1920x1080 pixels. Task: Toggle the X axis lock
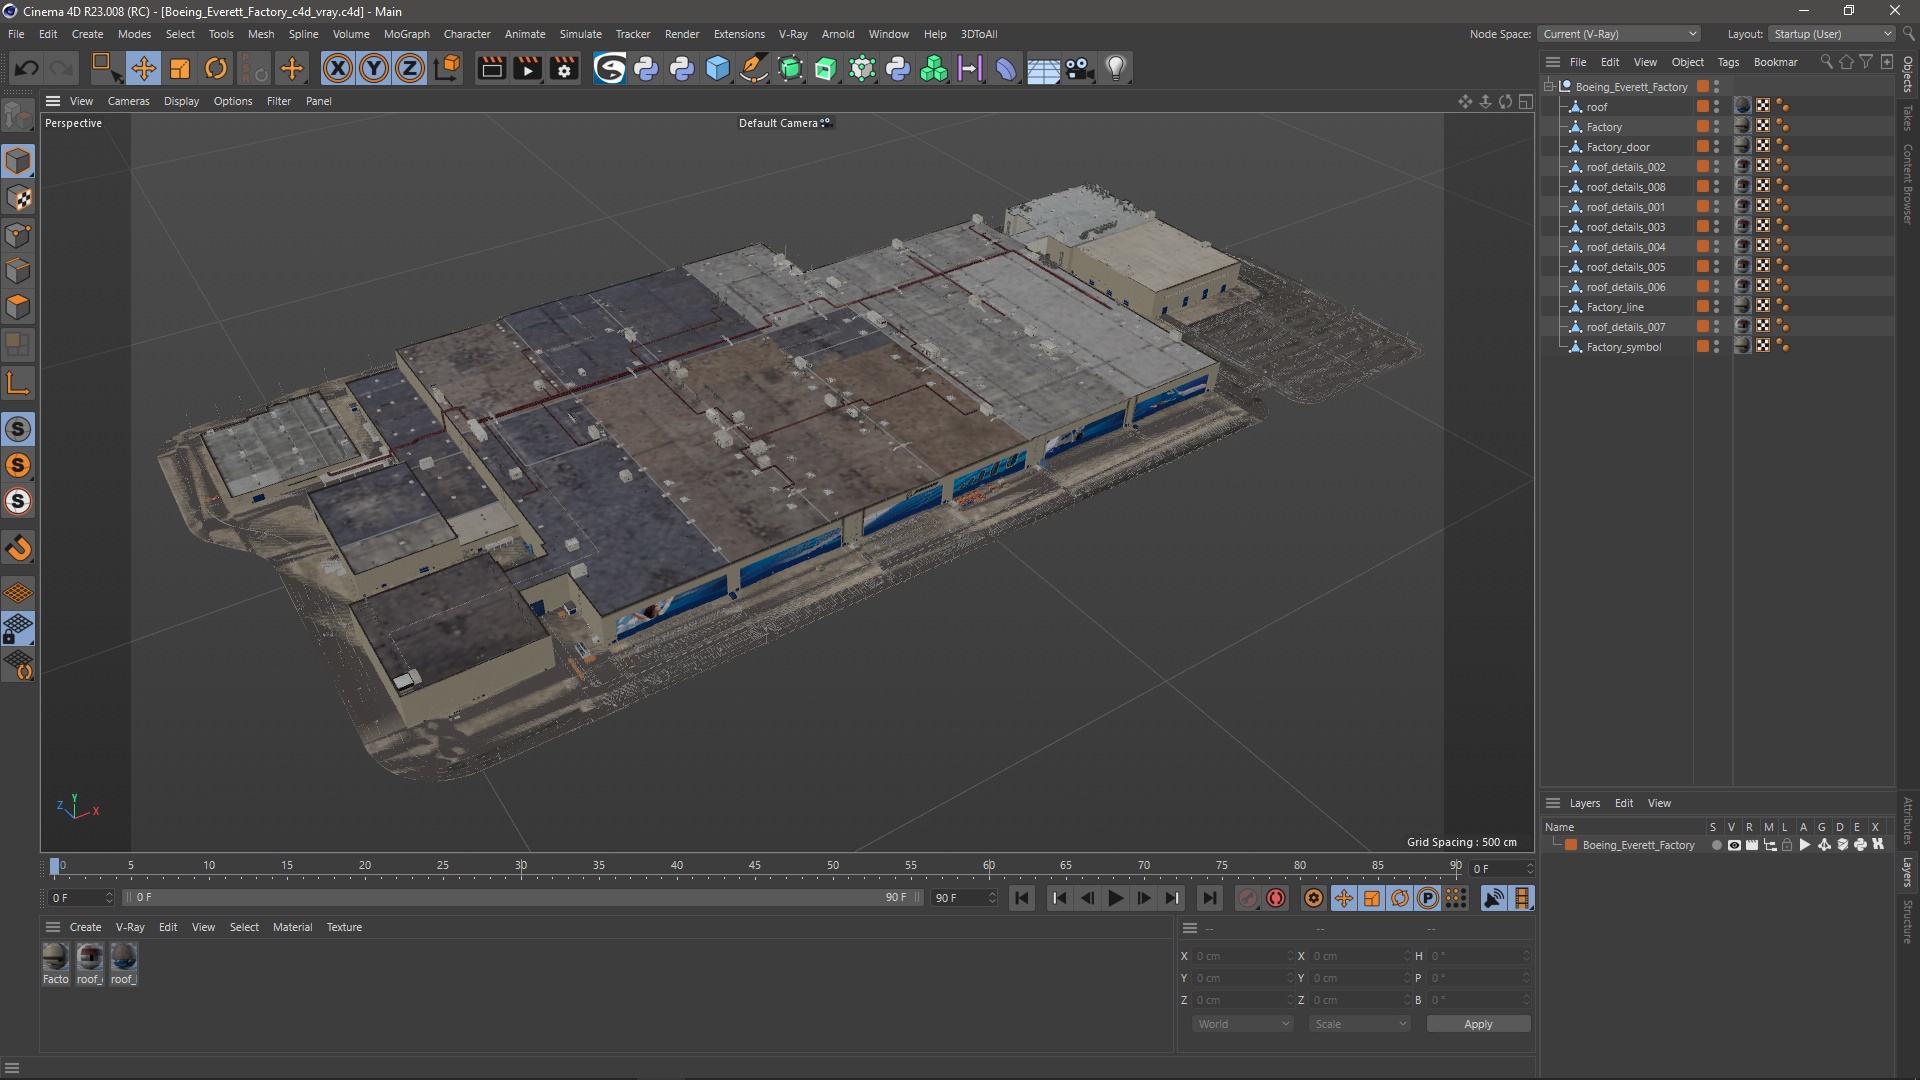tap(338, 68)
